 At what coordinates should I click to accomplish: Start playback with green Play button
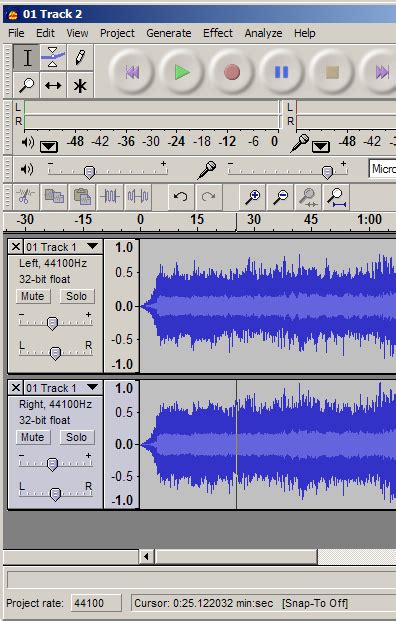coord(182,72)
